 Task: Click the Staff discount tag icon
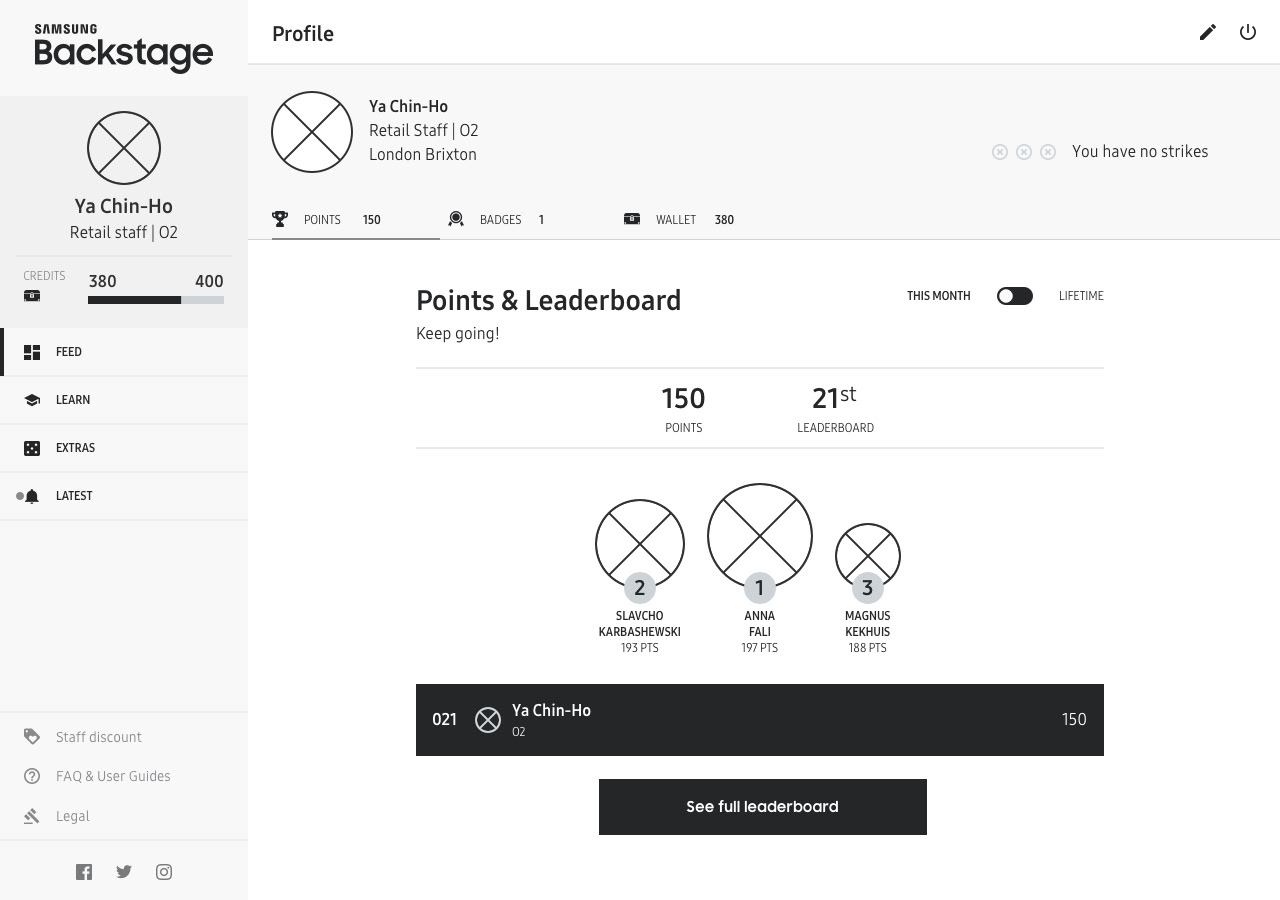click(32, 737)
